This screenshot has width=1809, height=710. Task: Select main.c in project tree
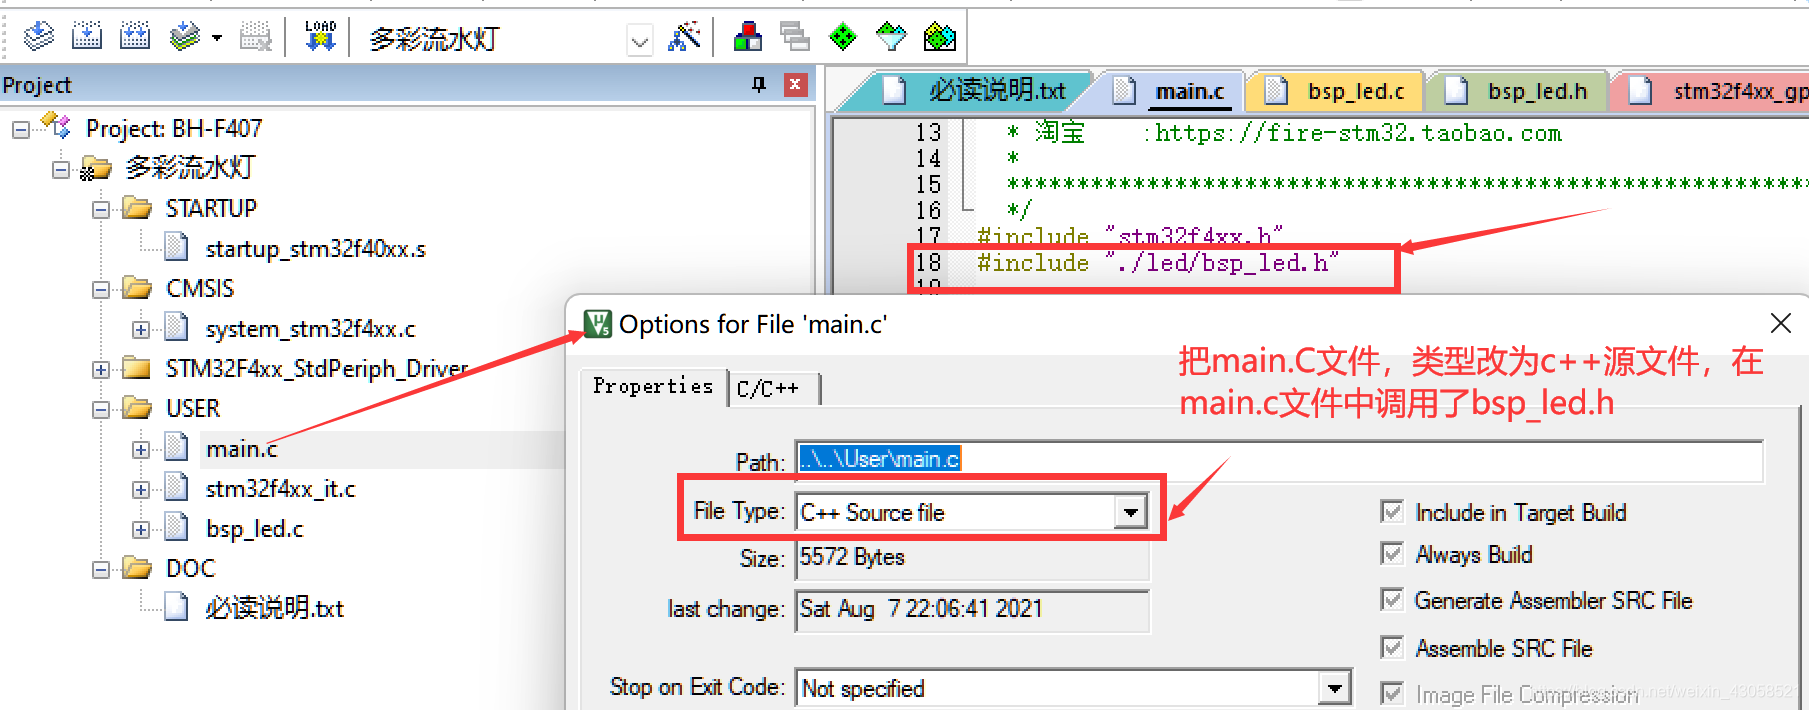(x=241, y=449)
